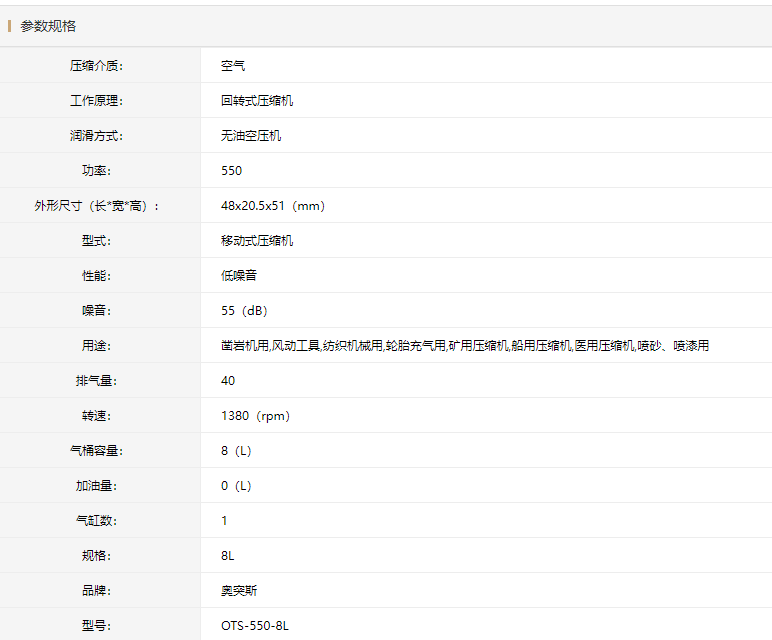This screenshot has height=640, width=772.
Task: Click the 气桶容量 label cell
Action: point(96,451)
